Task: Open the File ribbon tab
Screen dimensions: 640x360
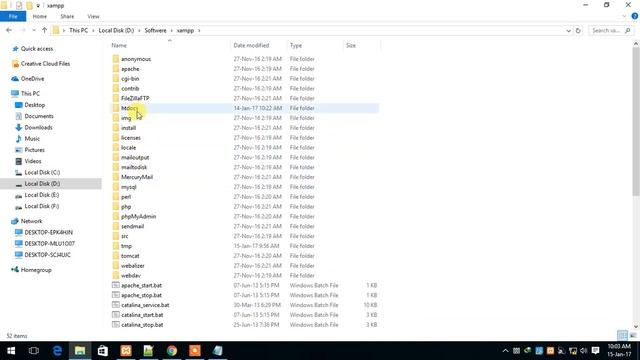Action: pos(13,16)
